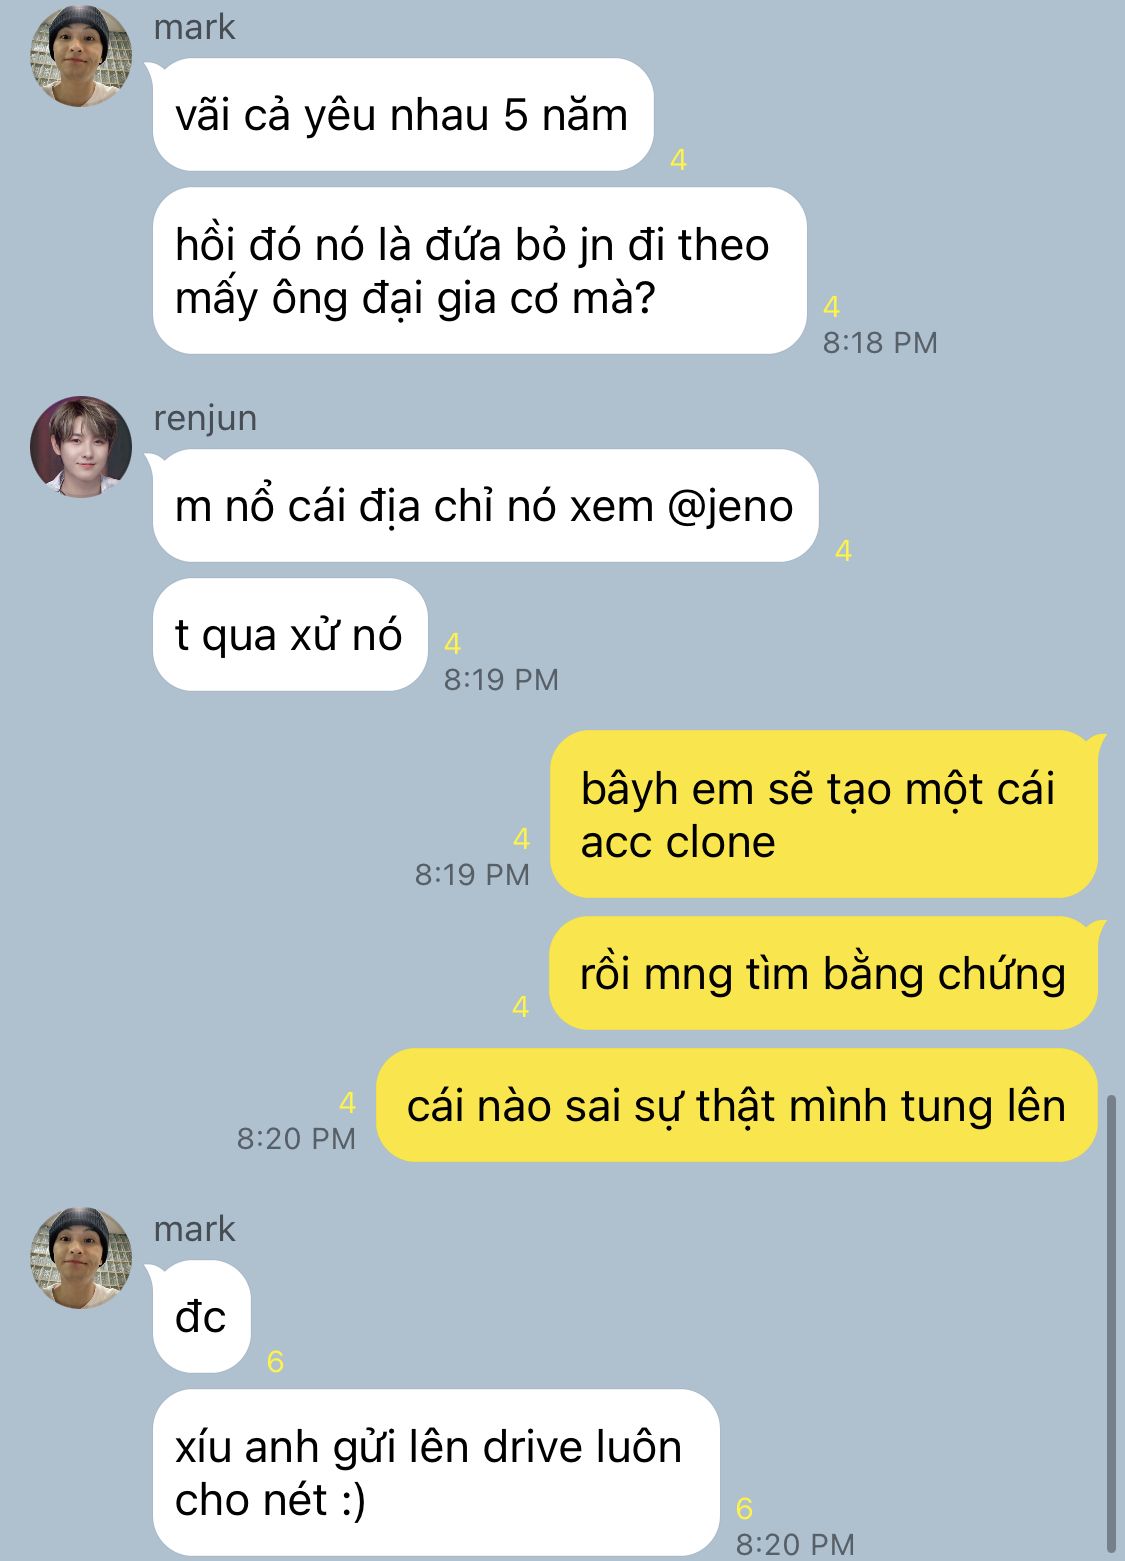The height and width of the screenshot is (1561, 1125).
Task: Open mark's profile picture at top
Action: [x=81, y=56]
